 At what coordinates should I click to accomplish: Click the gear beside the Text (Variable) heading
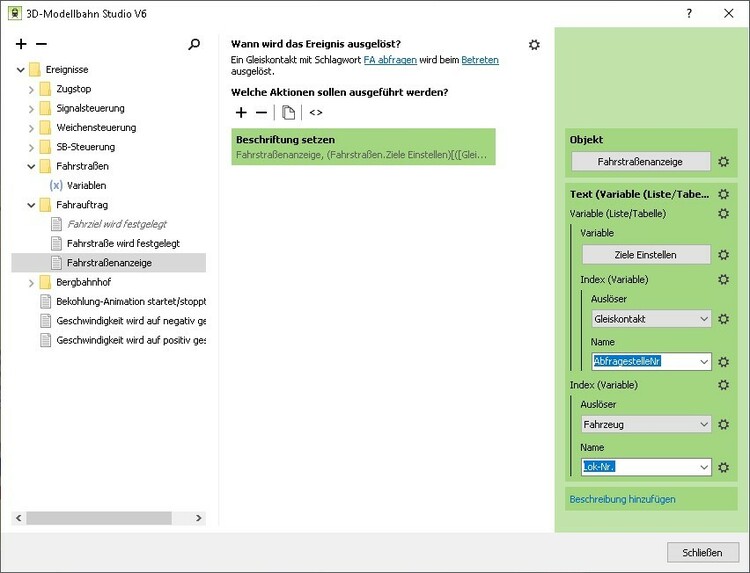pos(724,194)
